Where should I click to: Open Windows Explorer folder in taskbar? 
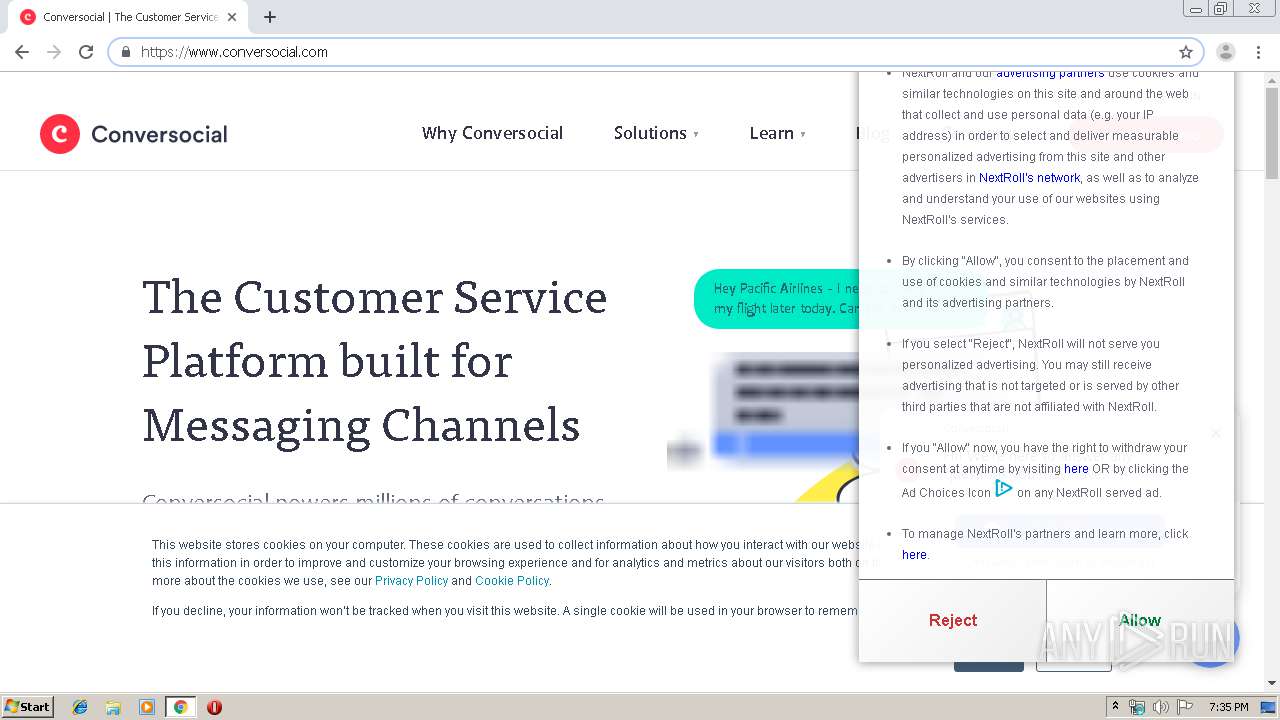[113, 707]
